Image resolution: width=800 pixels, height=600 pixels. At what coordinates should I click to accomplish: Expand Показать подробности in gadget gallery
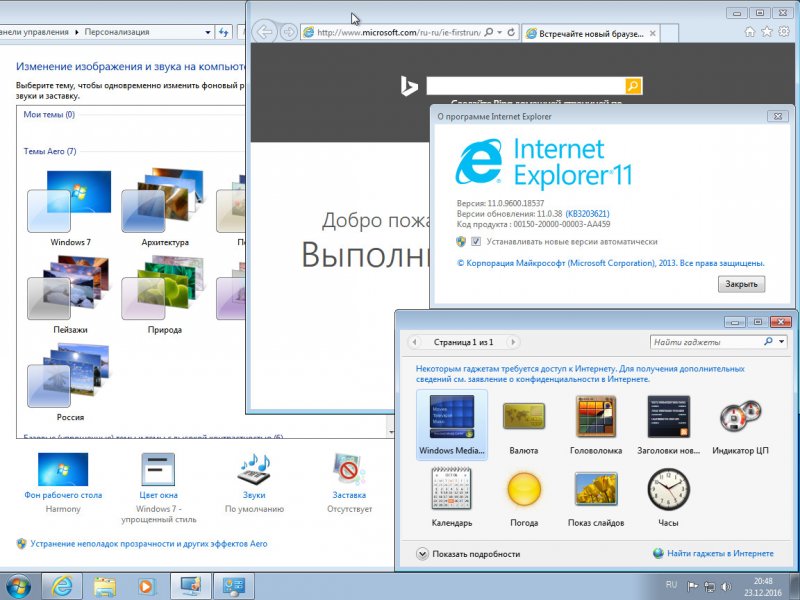[468, 554]
